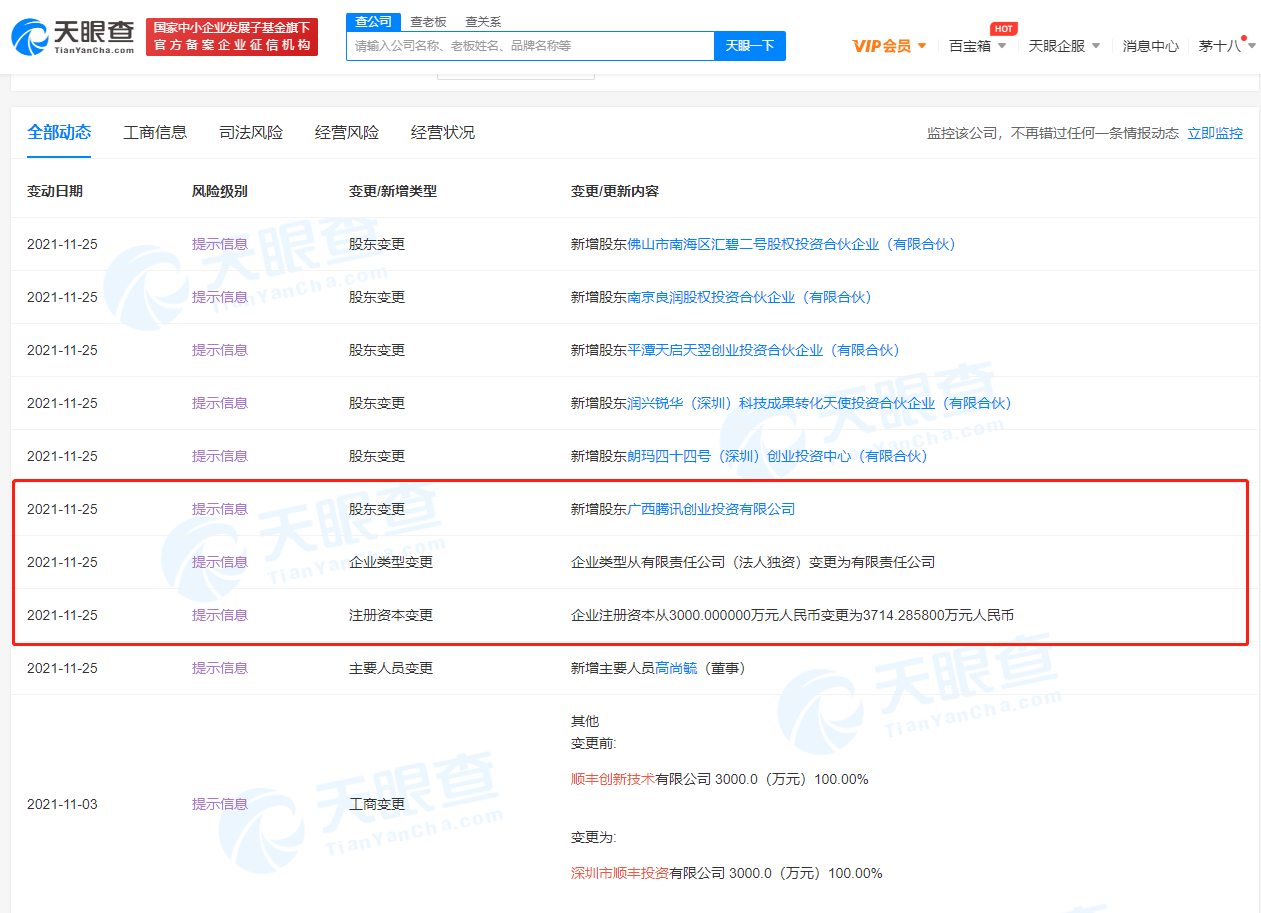1261x913 pixels.
Task: Click the Tianyancha logo
Action: click(72, 37)
